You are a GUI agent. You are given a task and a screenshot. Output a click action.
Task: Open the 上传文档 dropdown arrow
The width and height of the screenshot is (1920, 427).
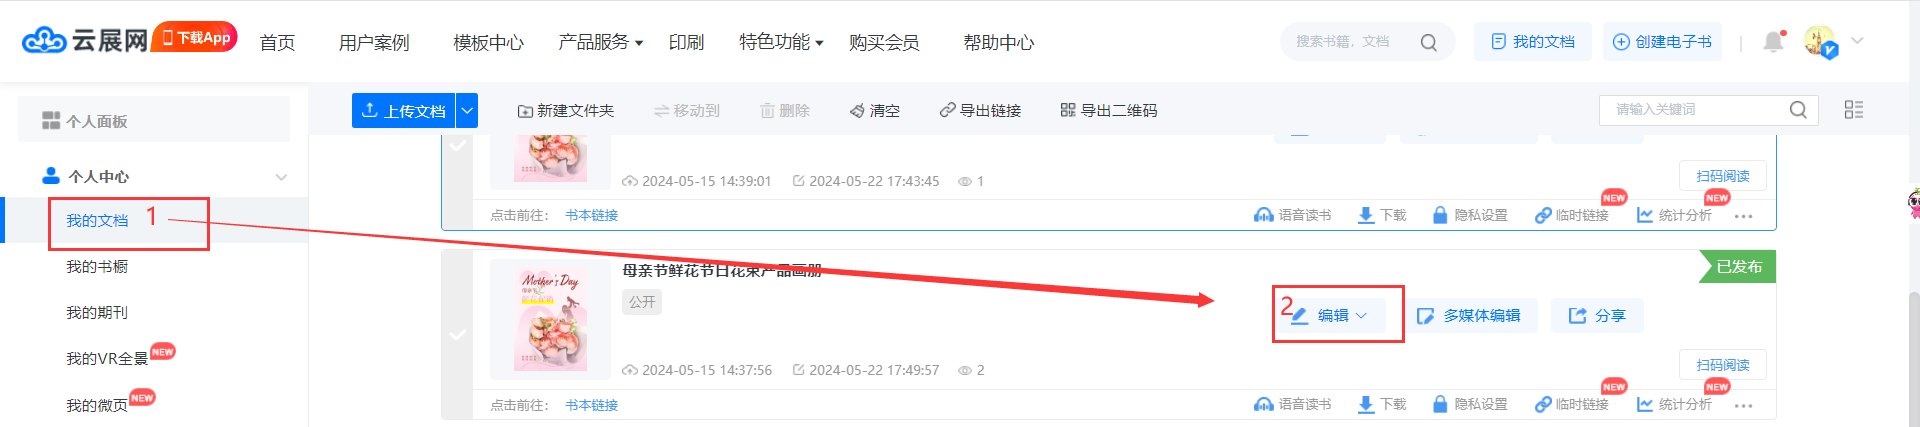point(467,110)
